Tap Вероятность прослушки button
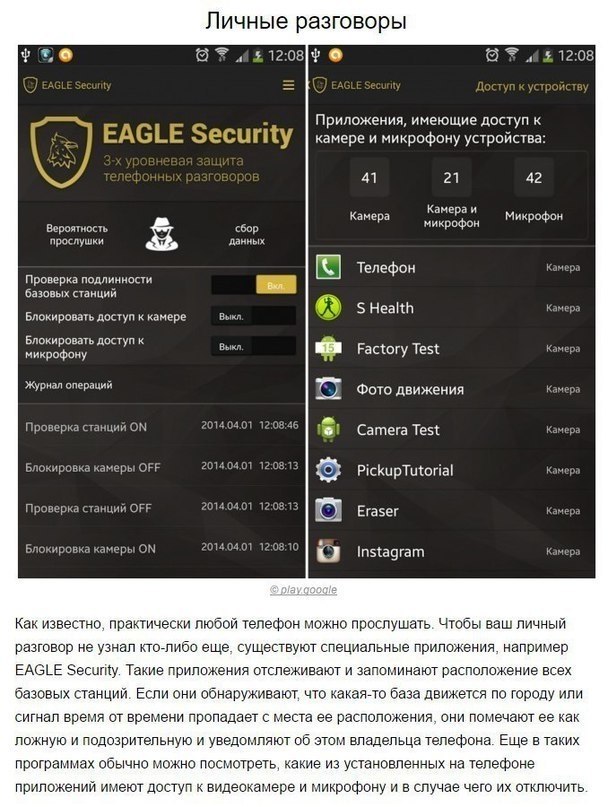608x807 pixels. pos(77,235)
